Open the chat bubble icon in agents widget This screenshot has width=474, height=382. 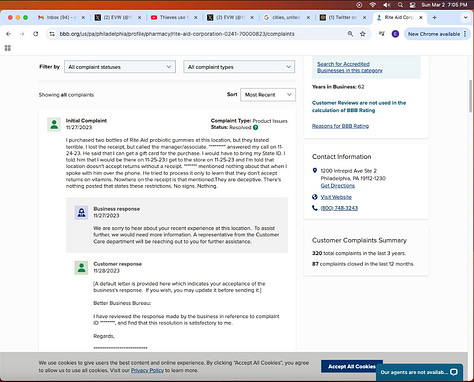click(454, 372)
